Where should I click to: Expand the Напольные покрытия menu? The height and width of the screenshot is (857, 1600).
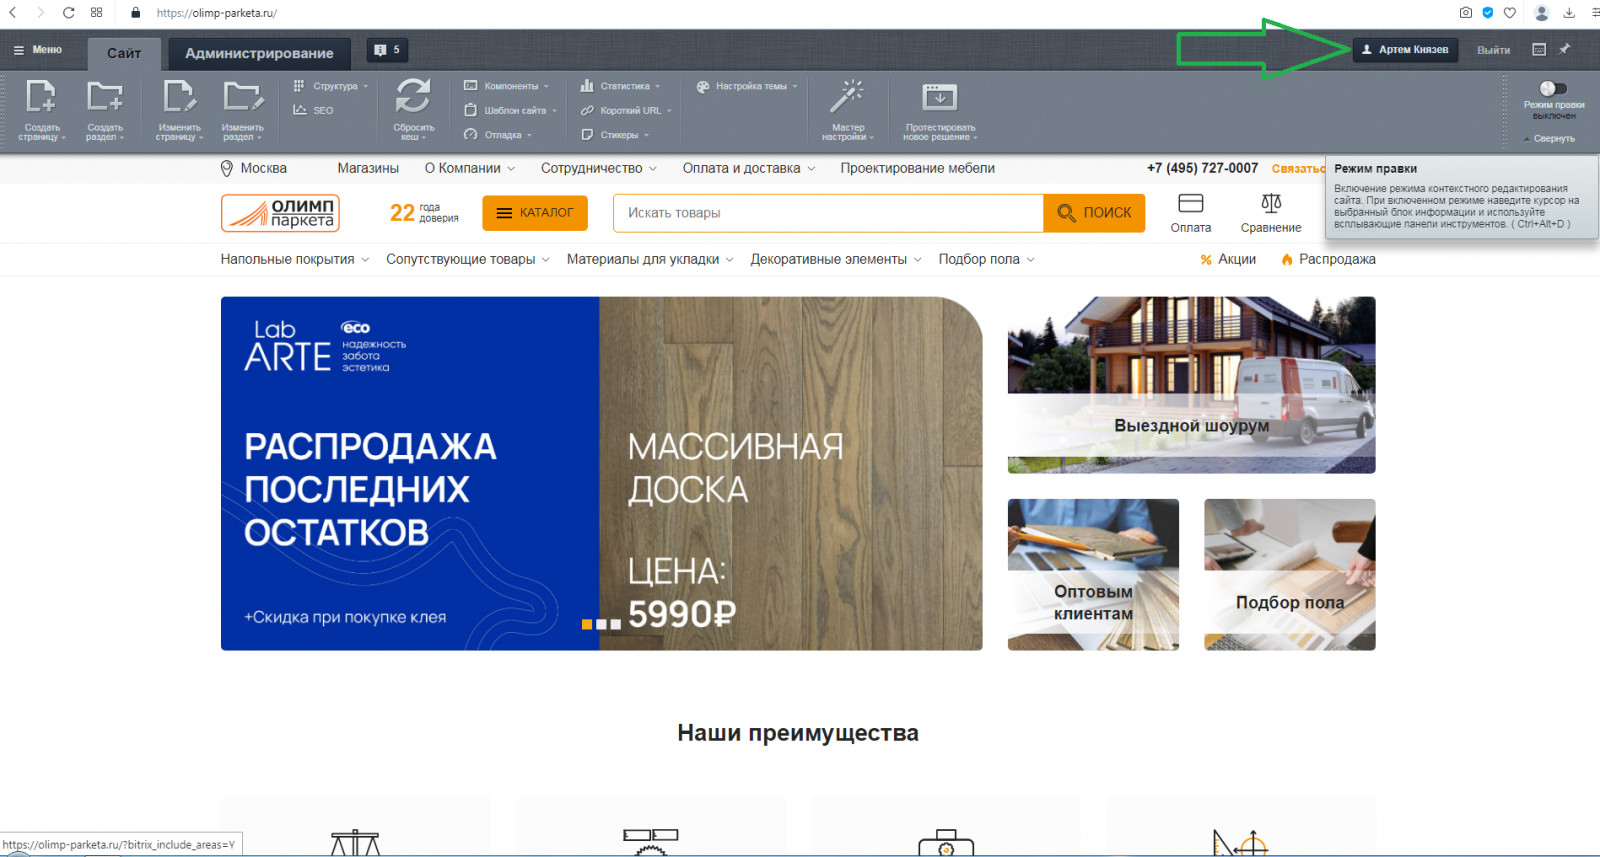pos(295,259)
